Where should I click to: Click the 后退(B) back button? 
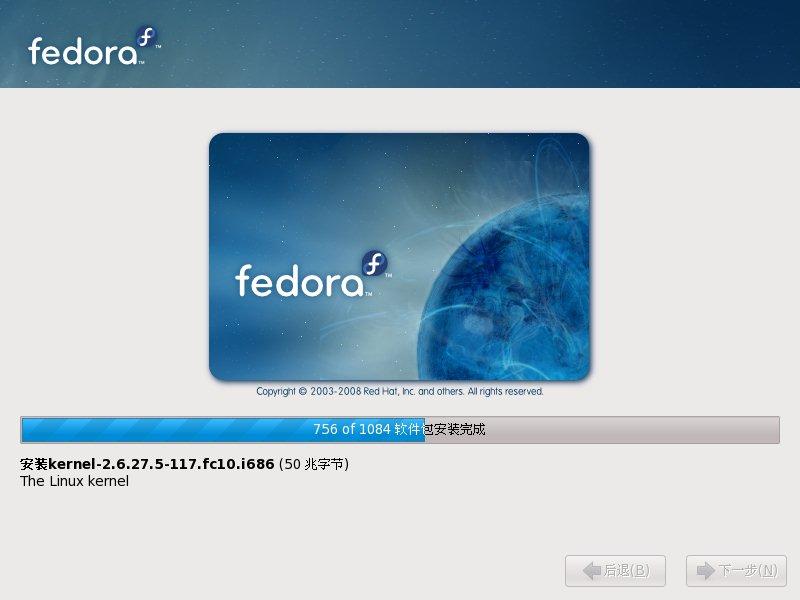[x=615, y=571]
